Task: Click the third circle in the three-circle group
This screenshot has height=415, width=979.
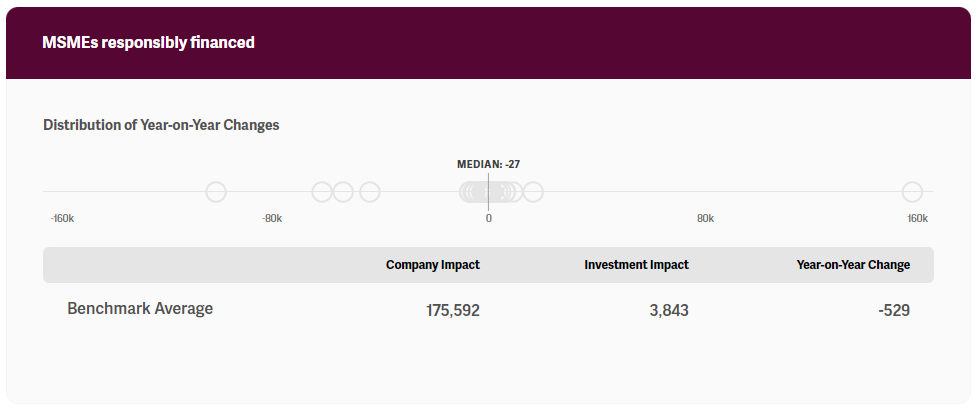Action: coord(370,192)
